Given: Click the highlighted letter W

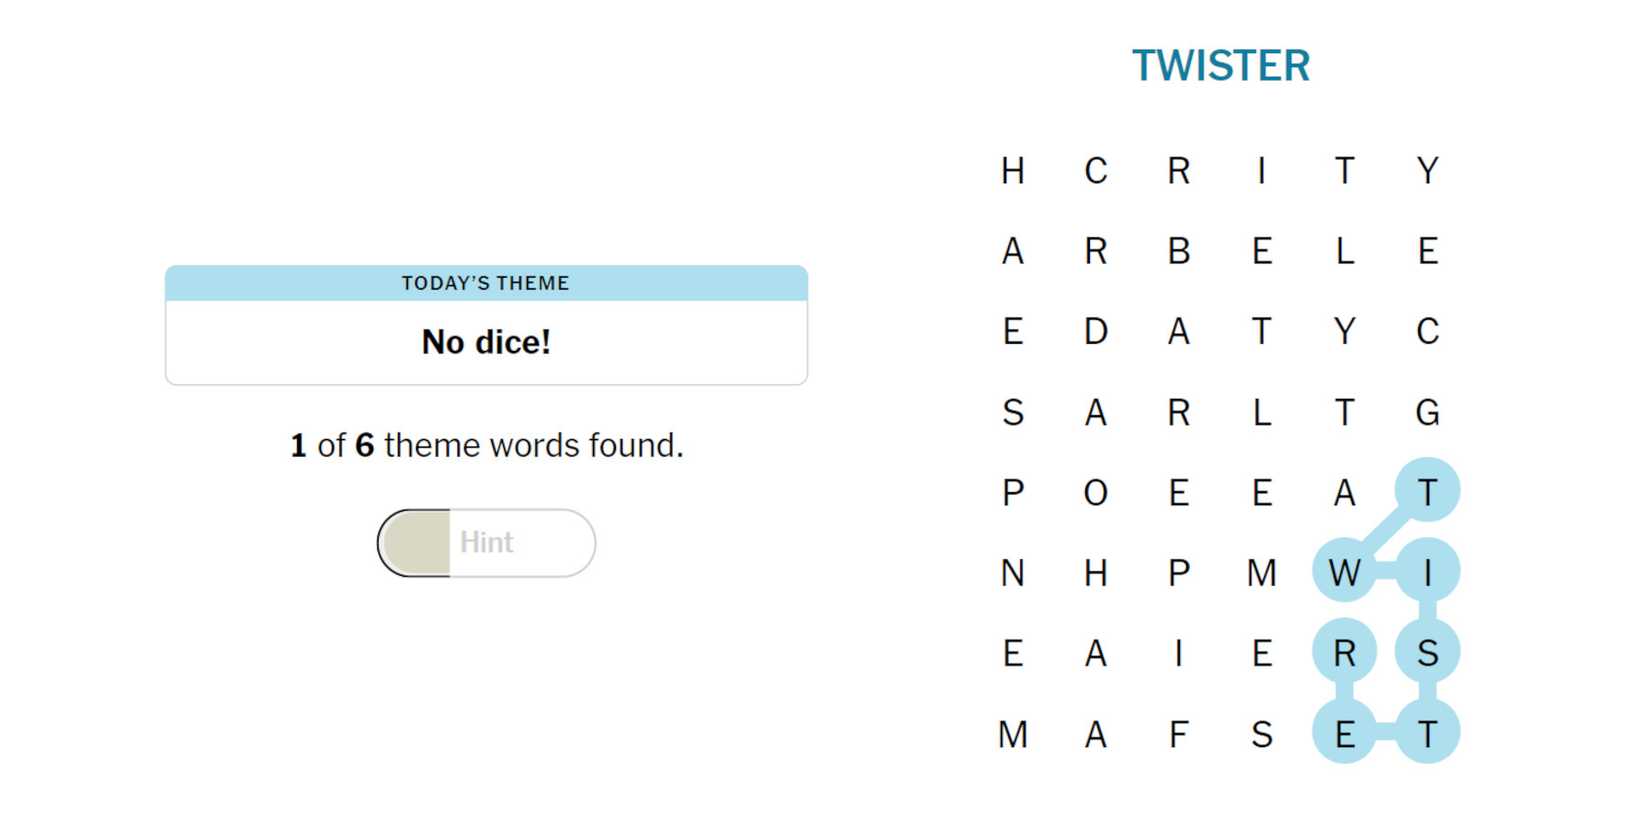Looking at the screenshot, I should click(1344, 573).
